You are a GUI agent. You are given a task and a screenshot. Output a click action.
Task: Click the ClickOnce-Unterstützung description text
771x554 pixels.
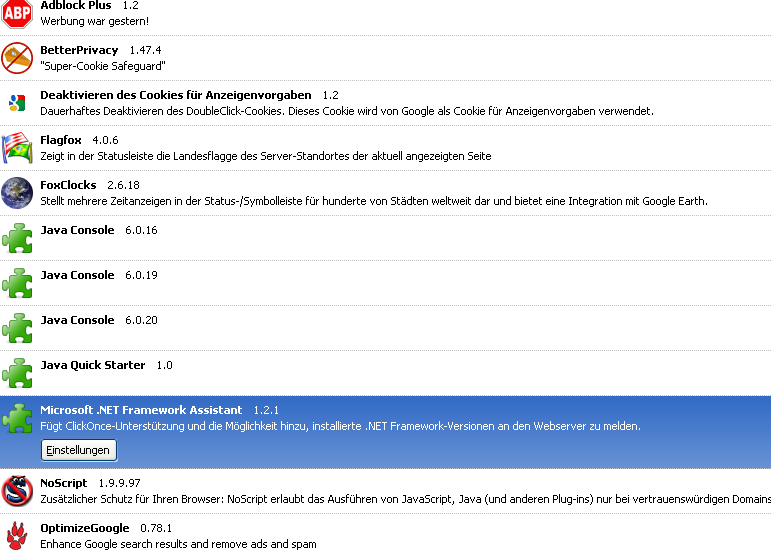(340, 426)
